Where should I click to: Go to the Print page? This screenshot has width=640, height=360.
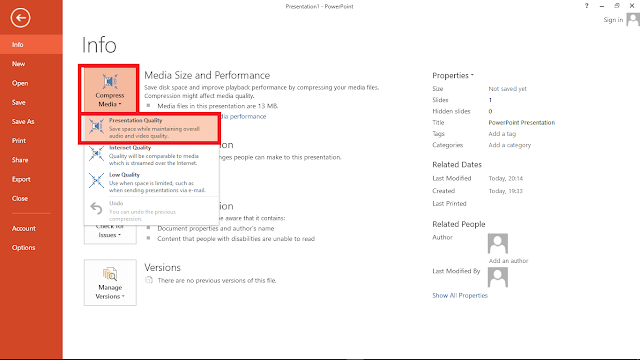point(31,140)
